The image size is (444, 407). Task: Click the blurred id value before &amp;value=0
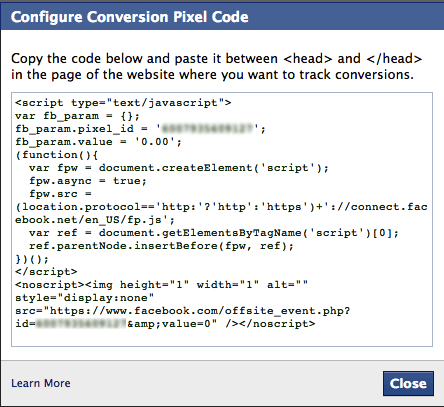coord(81,324)
